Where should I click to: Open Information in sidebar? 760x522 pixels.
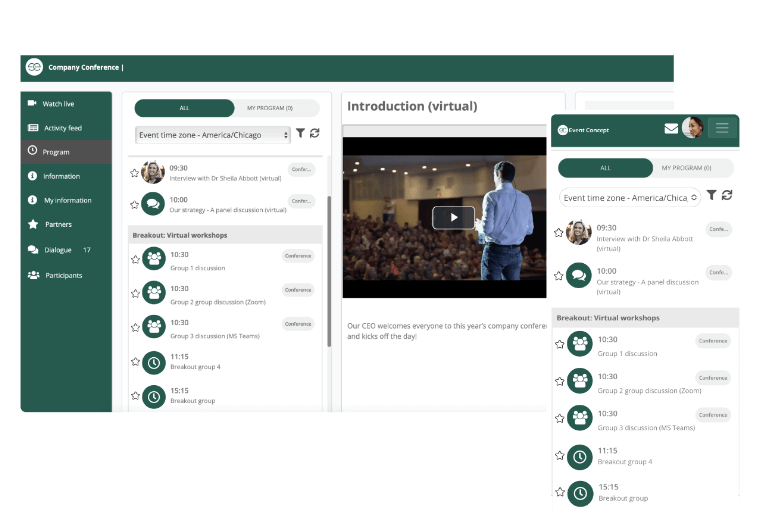click(x=66, y=176)
